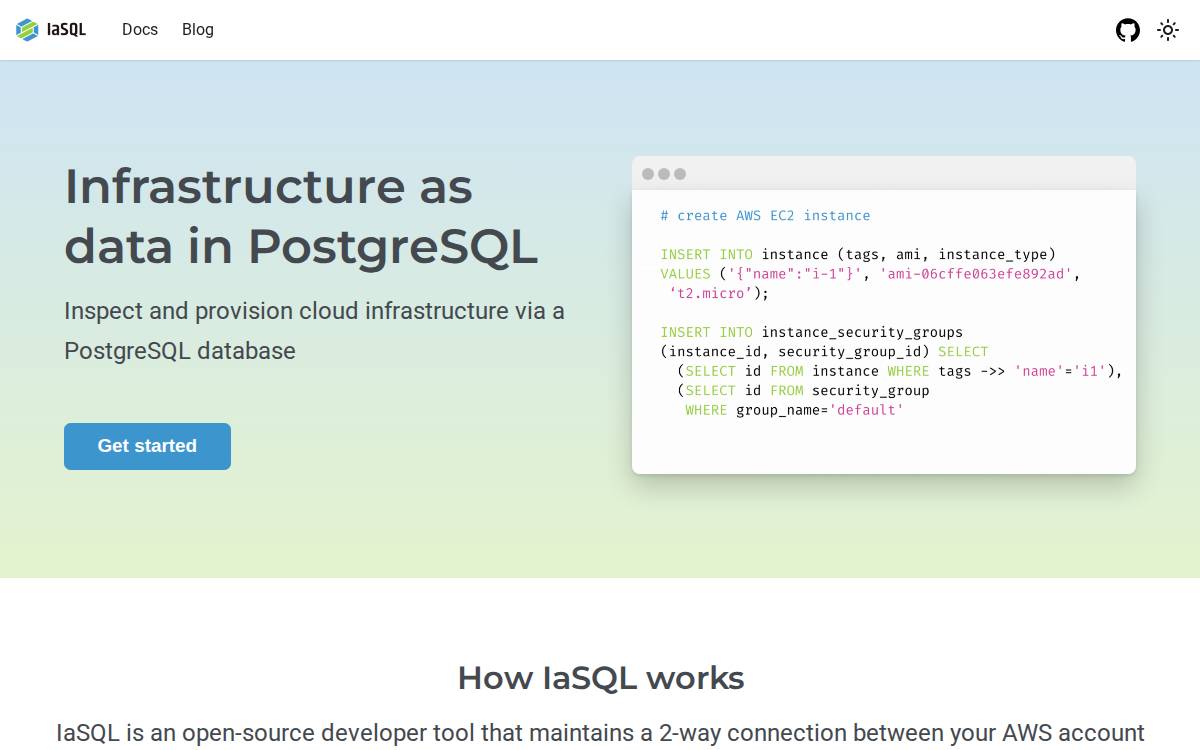The height and width of the screenshot is (750, 1200).
Task: Click the Get started button
Action: (147, 446)
